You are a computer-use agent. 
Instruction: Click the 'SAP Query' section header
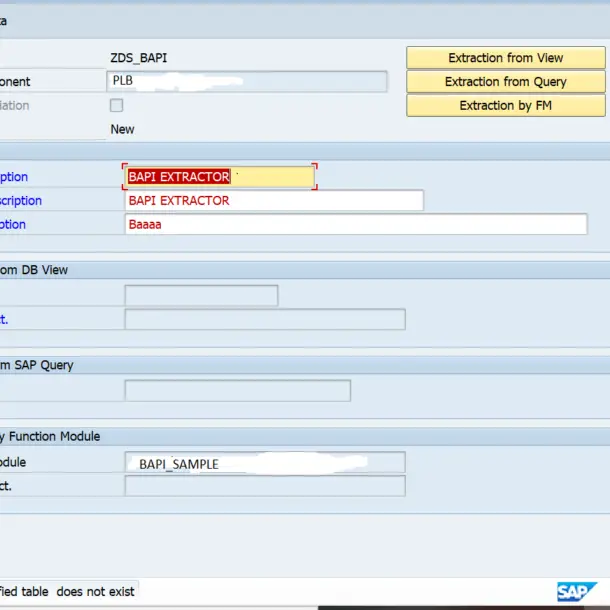(37, 365)
